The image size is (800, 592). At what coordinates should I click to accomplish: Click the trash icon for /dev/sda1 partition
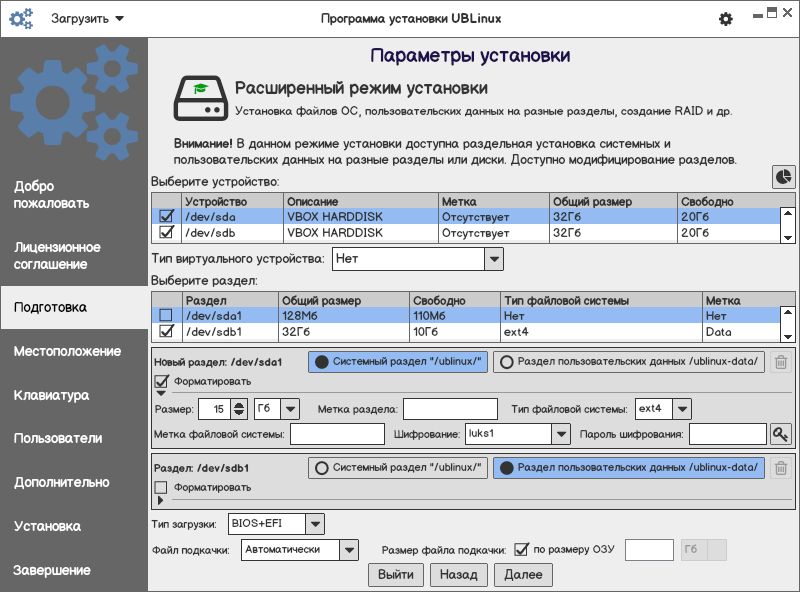[781, 363]
